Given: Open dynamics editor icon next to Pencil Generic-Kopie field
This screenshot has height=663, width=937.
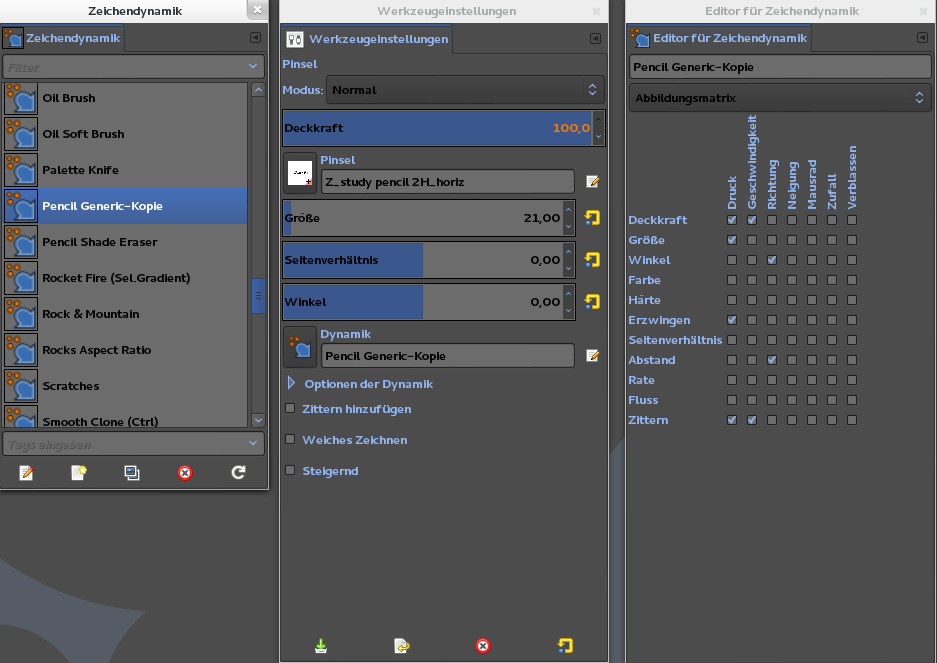Looking at the screenshot, I should 592,356.
